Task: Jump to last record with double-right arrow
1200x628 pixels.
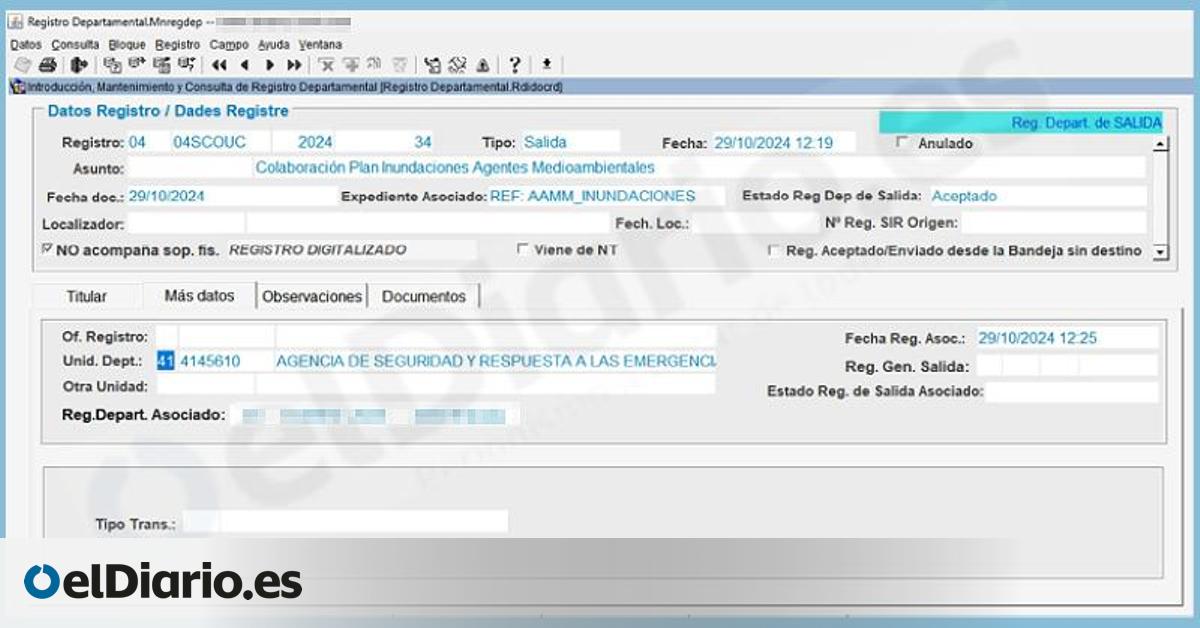Action: click(294, 65)
